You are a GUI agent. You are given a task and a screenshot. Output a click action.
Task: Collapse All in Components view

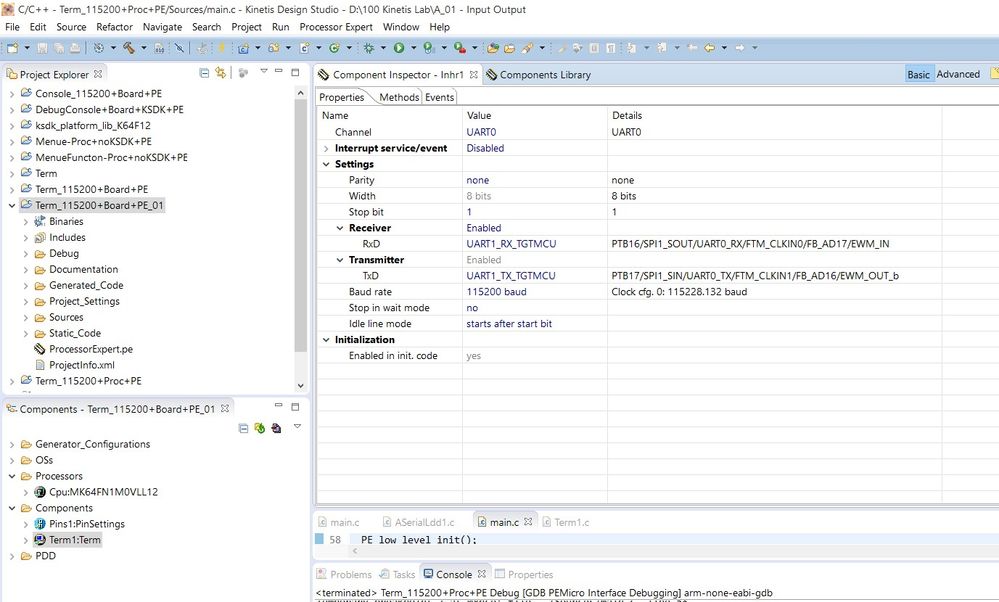[x=243, y=428]
